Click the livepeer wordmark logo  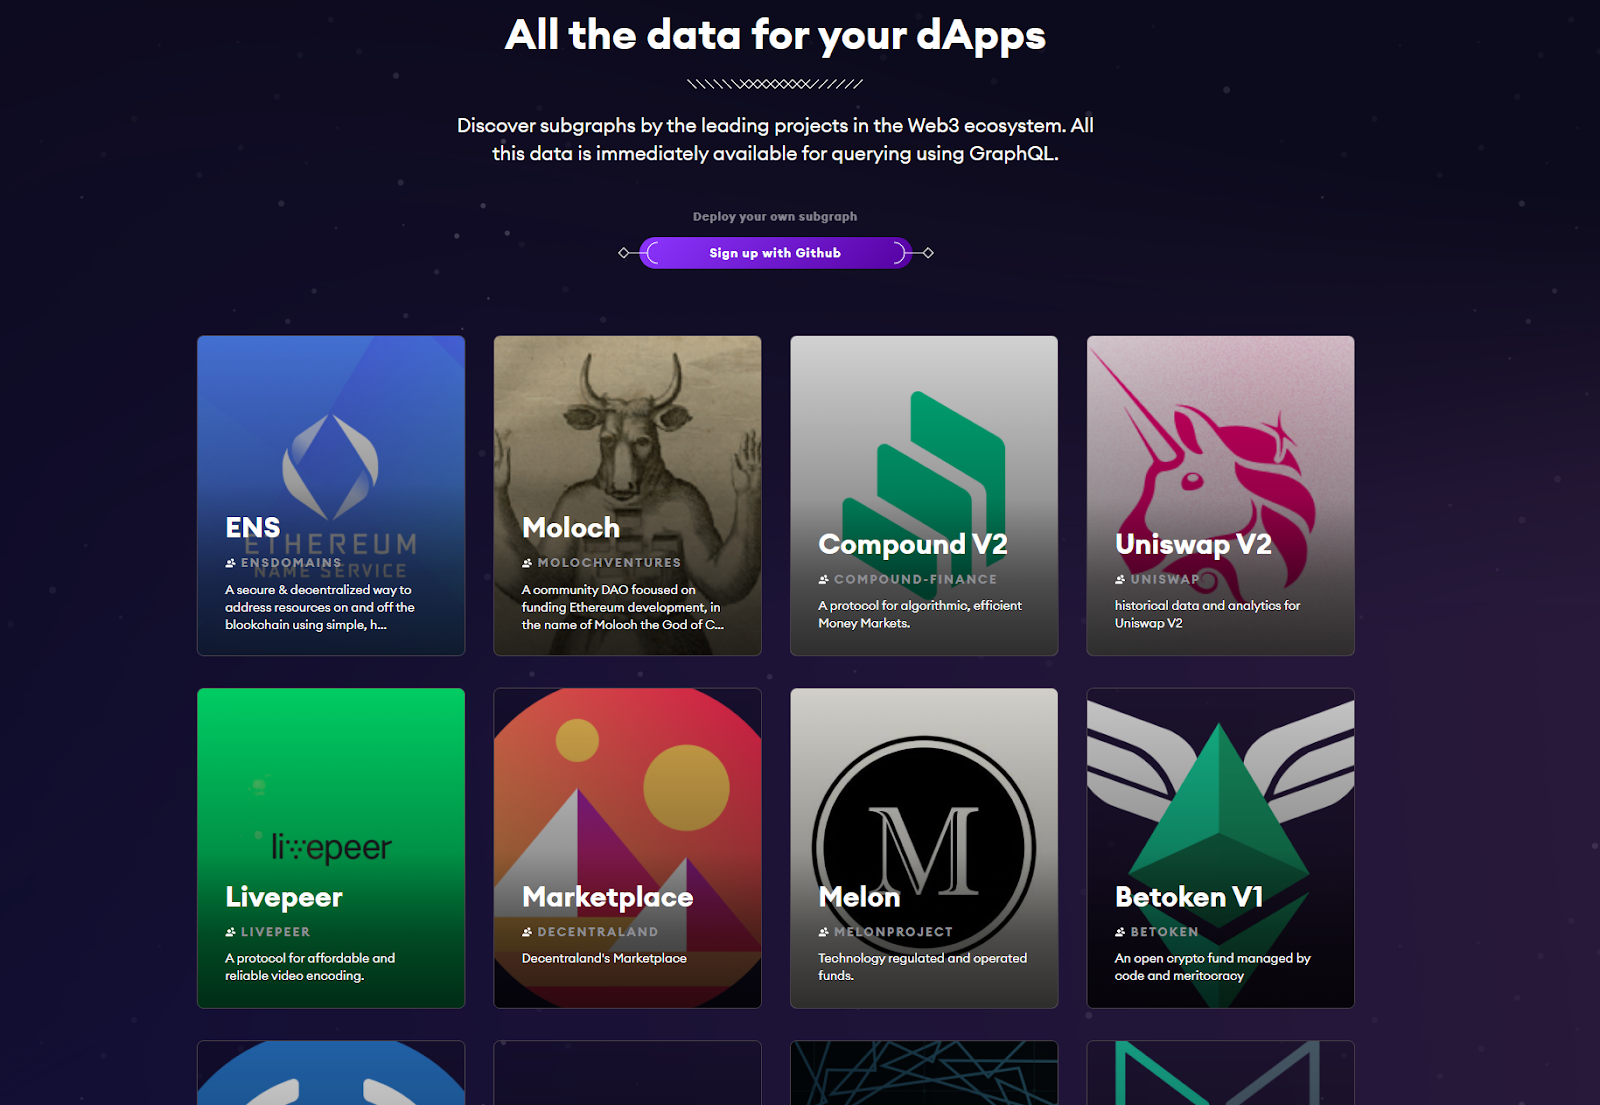pyautogui.click(x=331, y=848)
